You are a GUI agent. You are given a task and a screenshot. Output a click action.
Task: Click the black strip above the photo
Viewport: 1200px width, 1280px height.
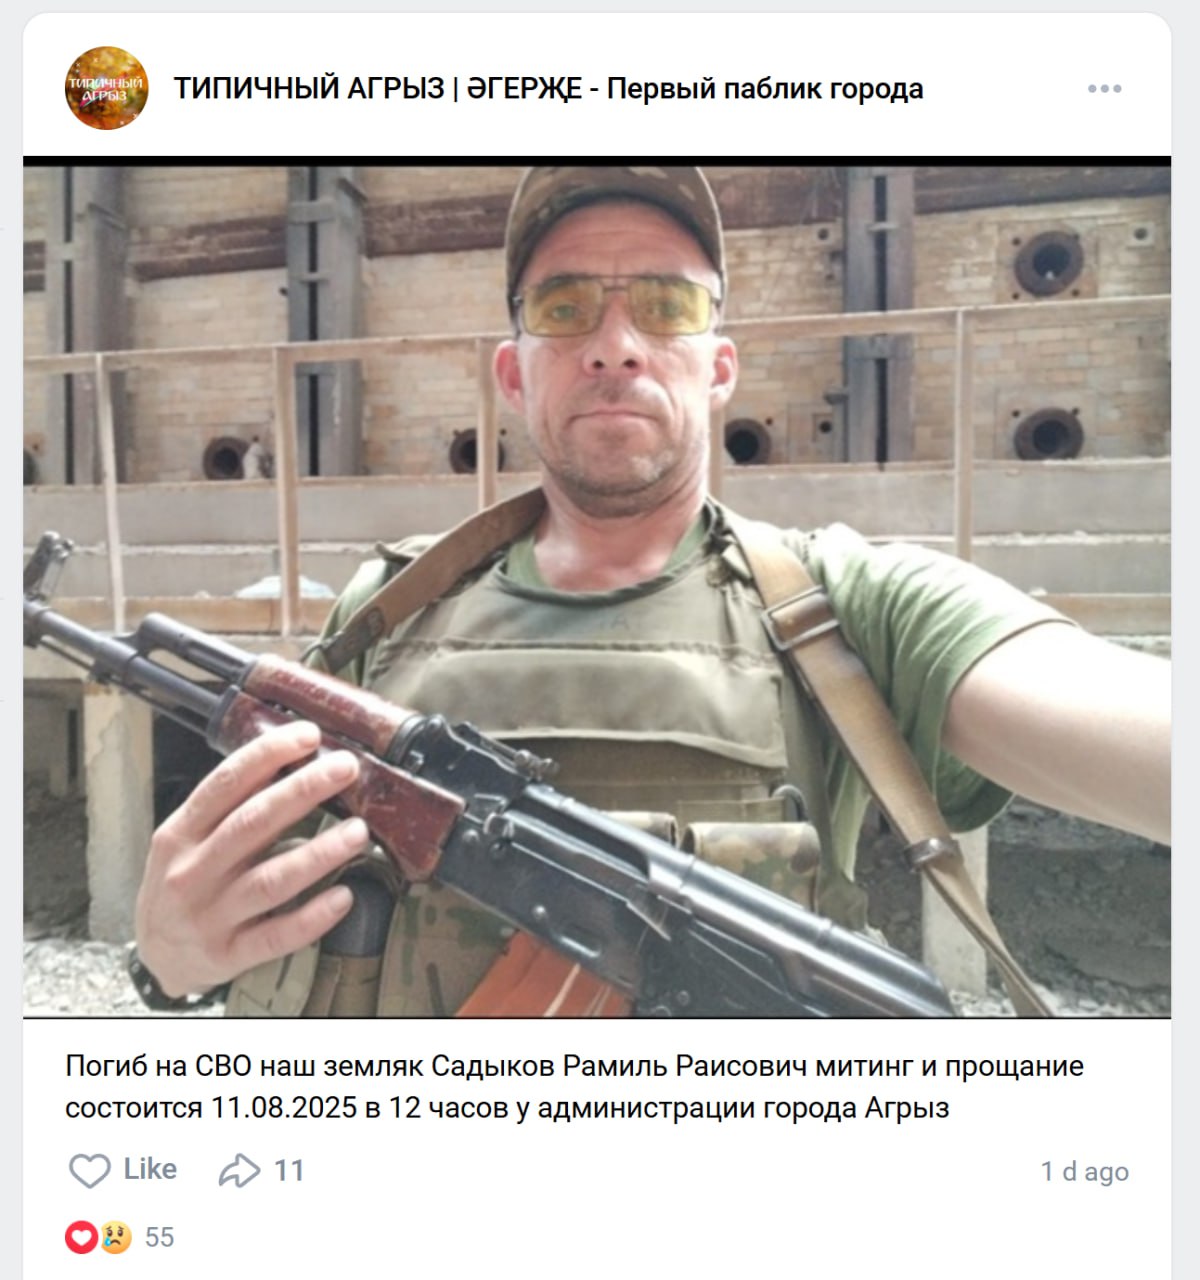pyautogui.click(x=597, y=161)
